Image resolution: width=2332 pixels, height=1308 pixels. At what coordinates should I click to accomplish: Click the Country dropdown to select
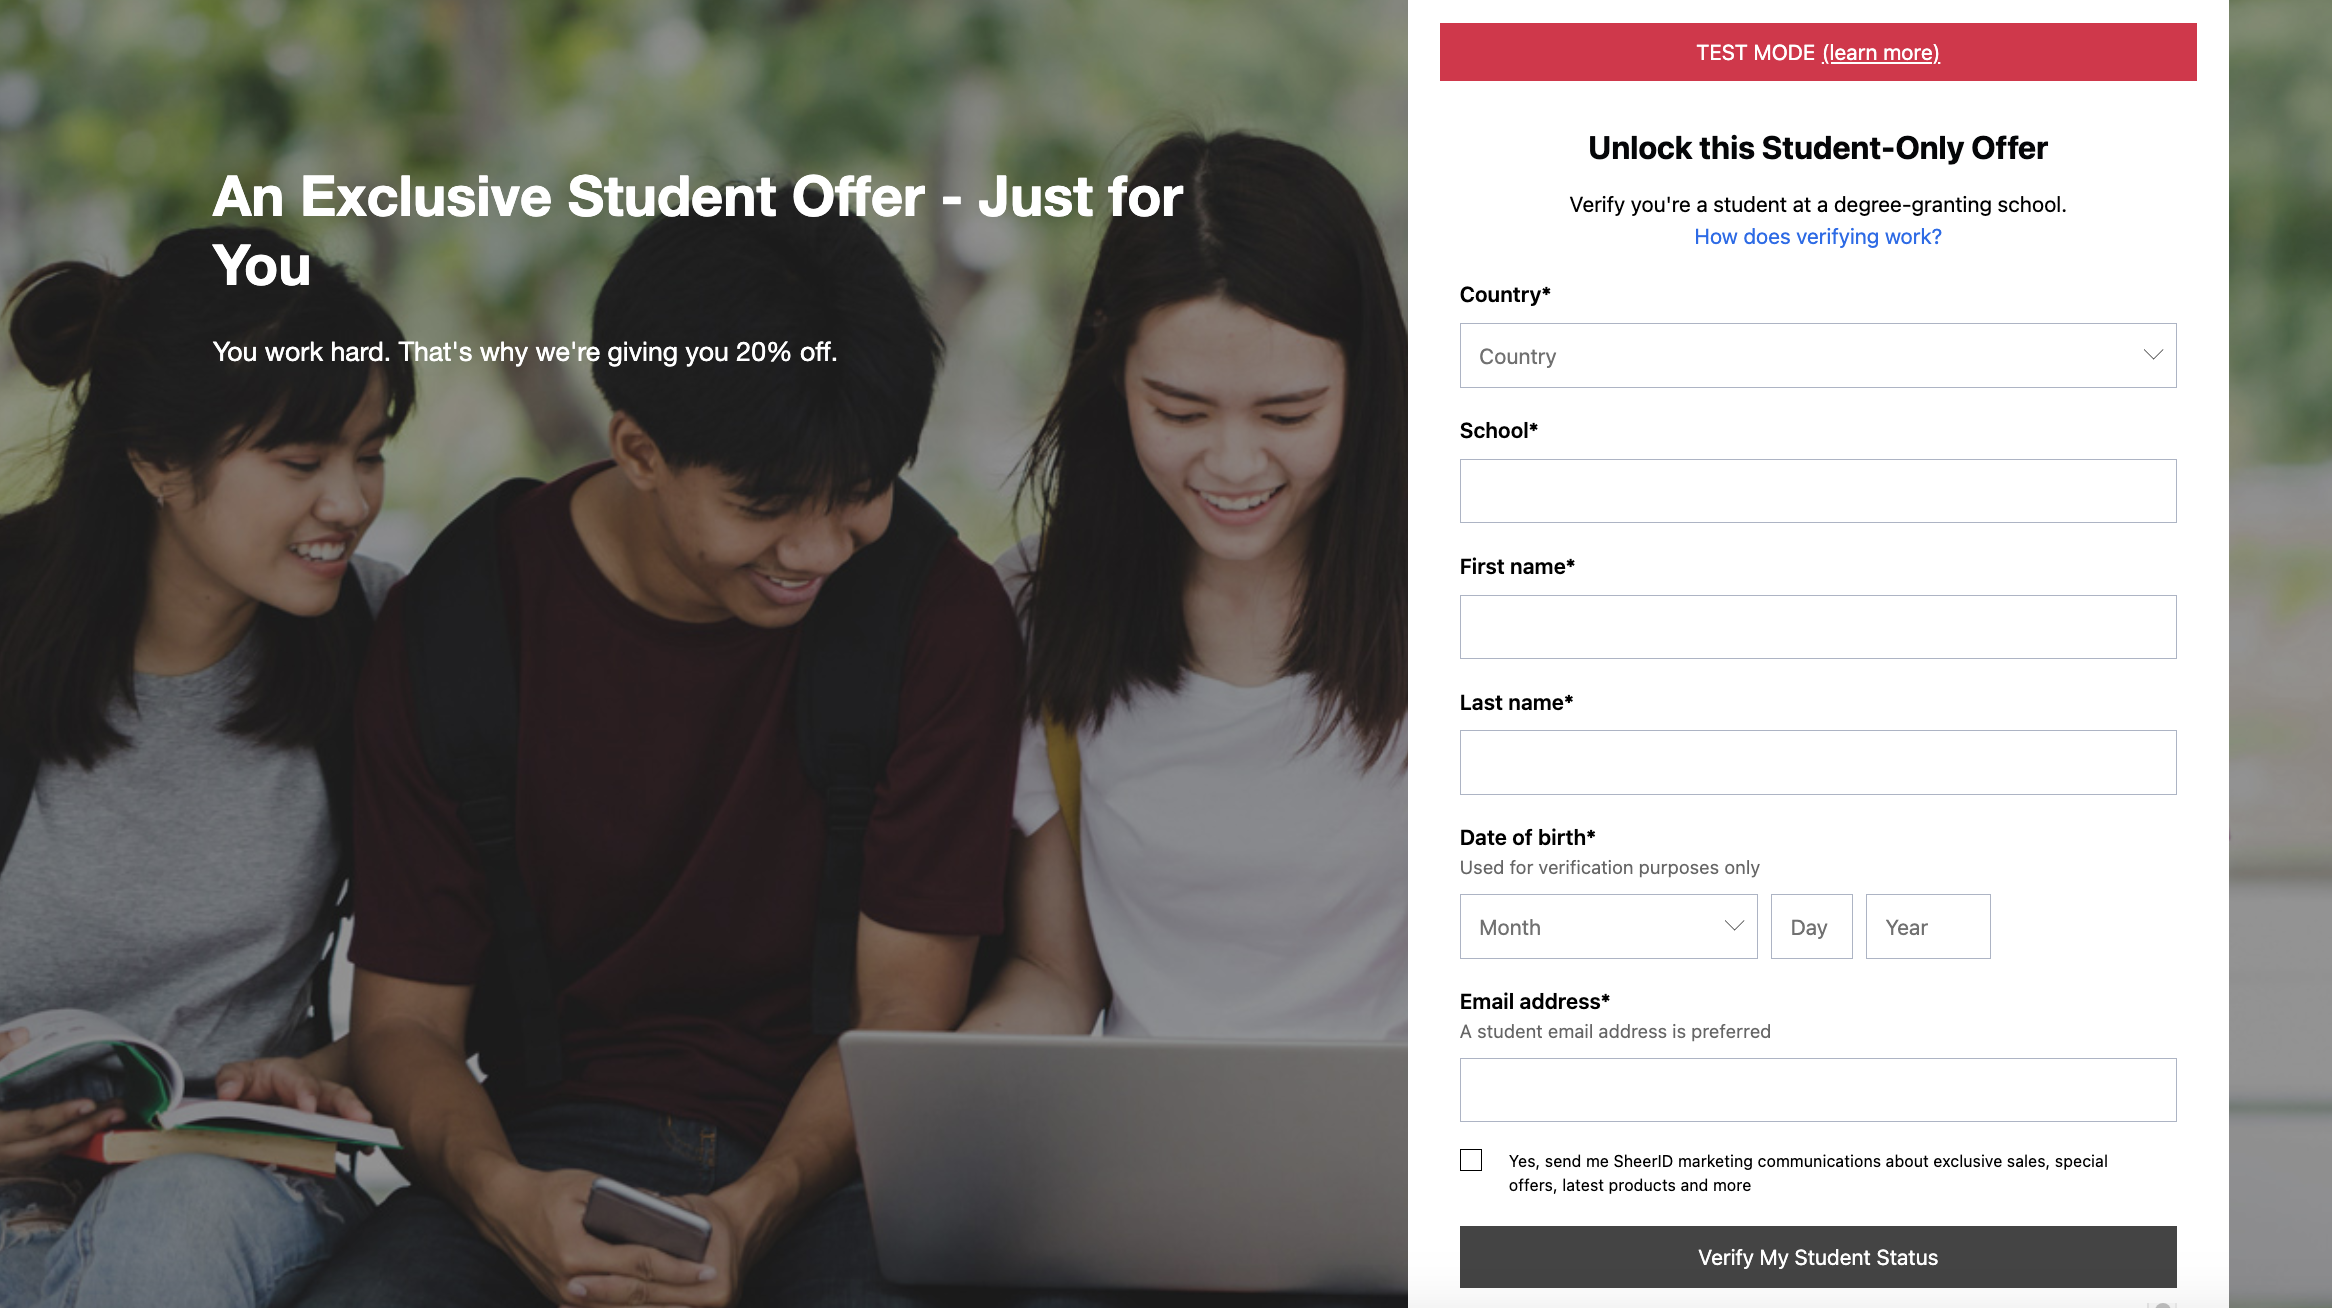point(1818,355)
